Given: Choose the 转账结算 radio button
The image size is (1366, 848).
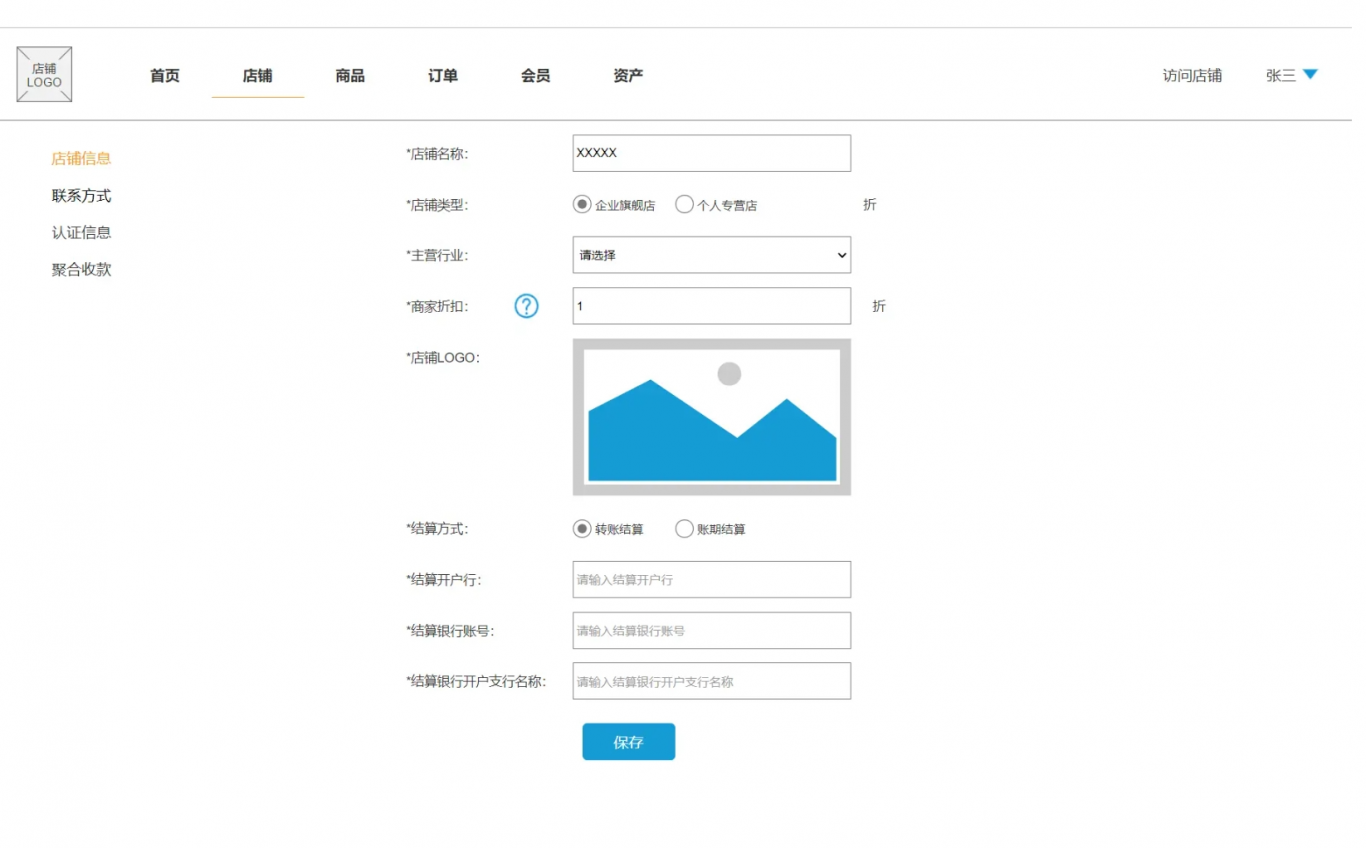Looking at the screenshot, I should (x=582, y=529).
